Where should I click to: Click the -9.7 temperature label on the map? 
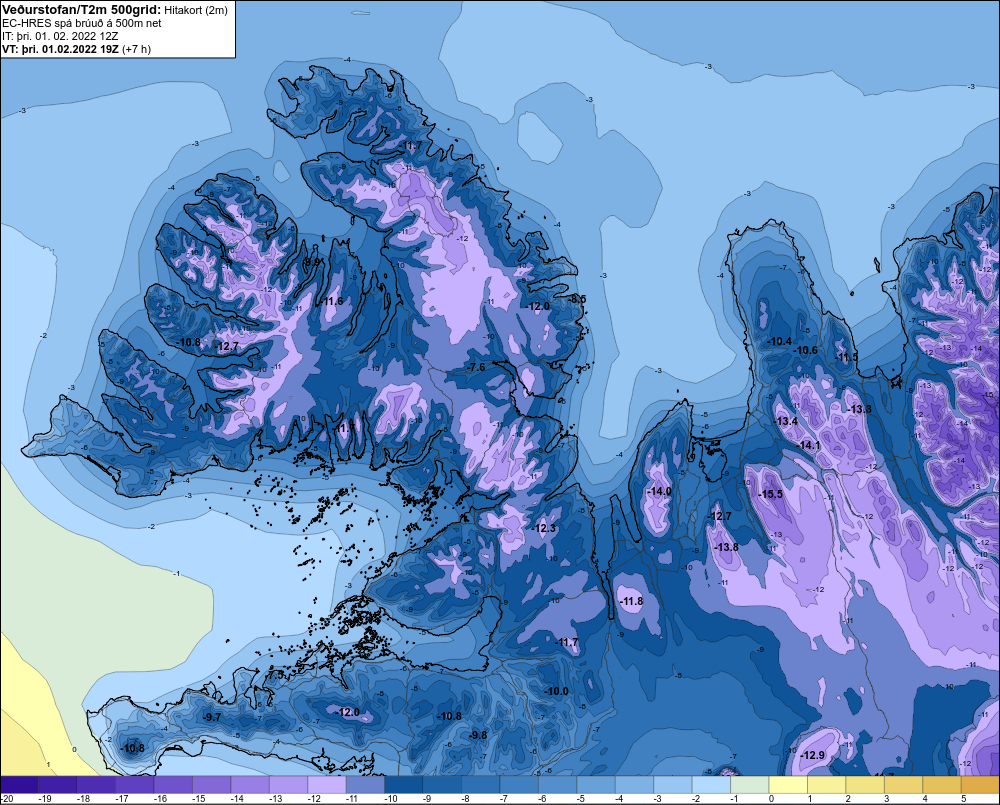tap(212, 718)
